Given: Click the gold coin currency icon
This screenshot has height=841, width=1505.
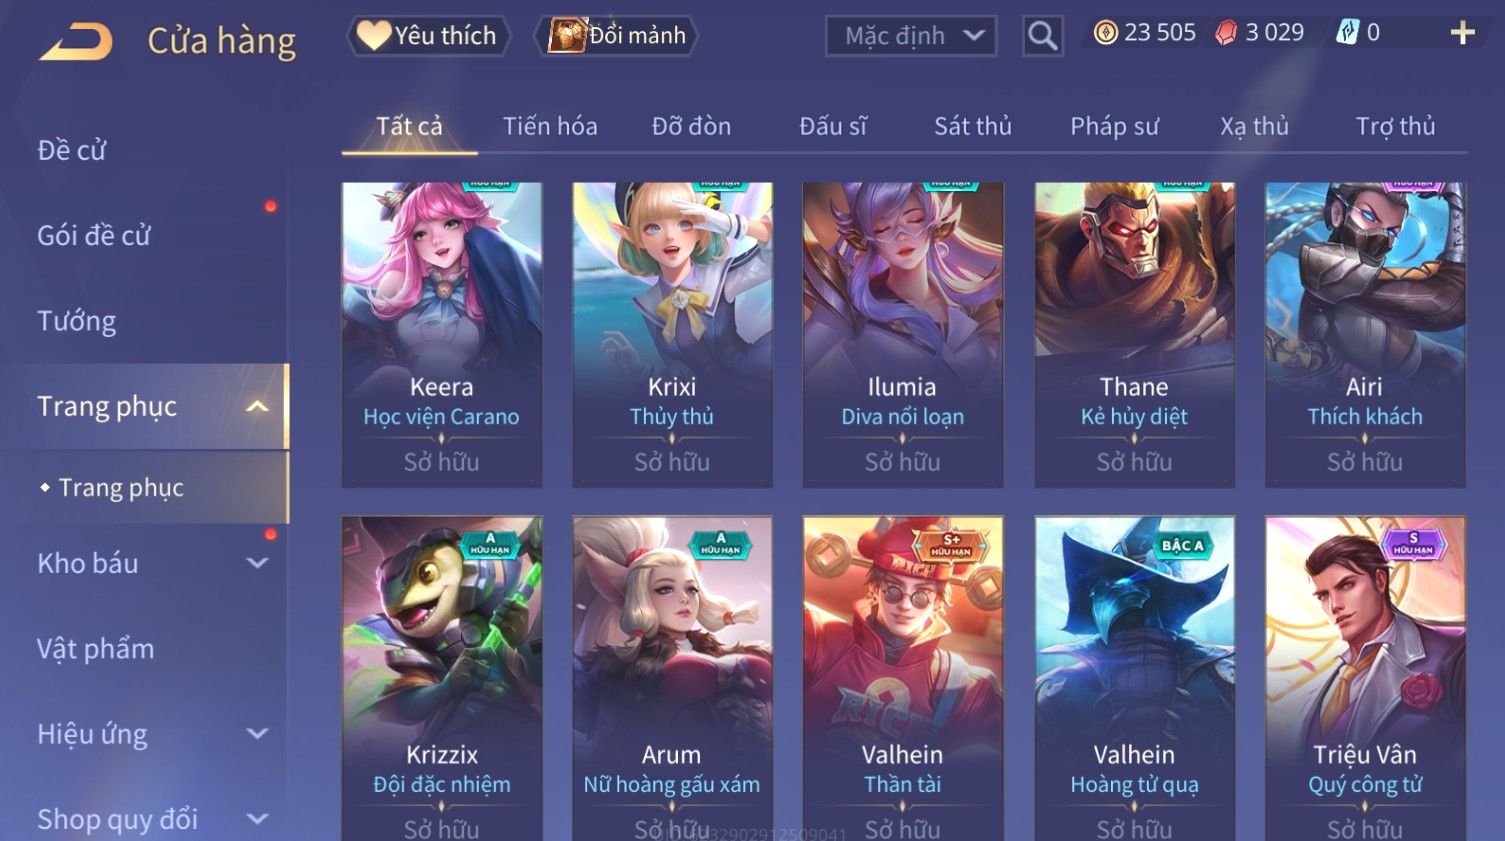Looking at the screenshot, I should click(x=1105, y=33).
